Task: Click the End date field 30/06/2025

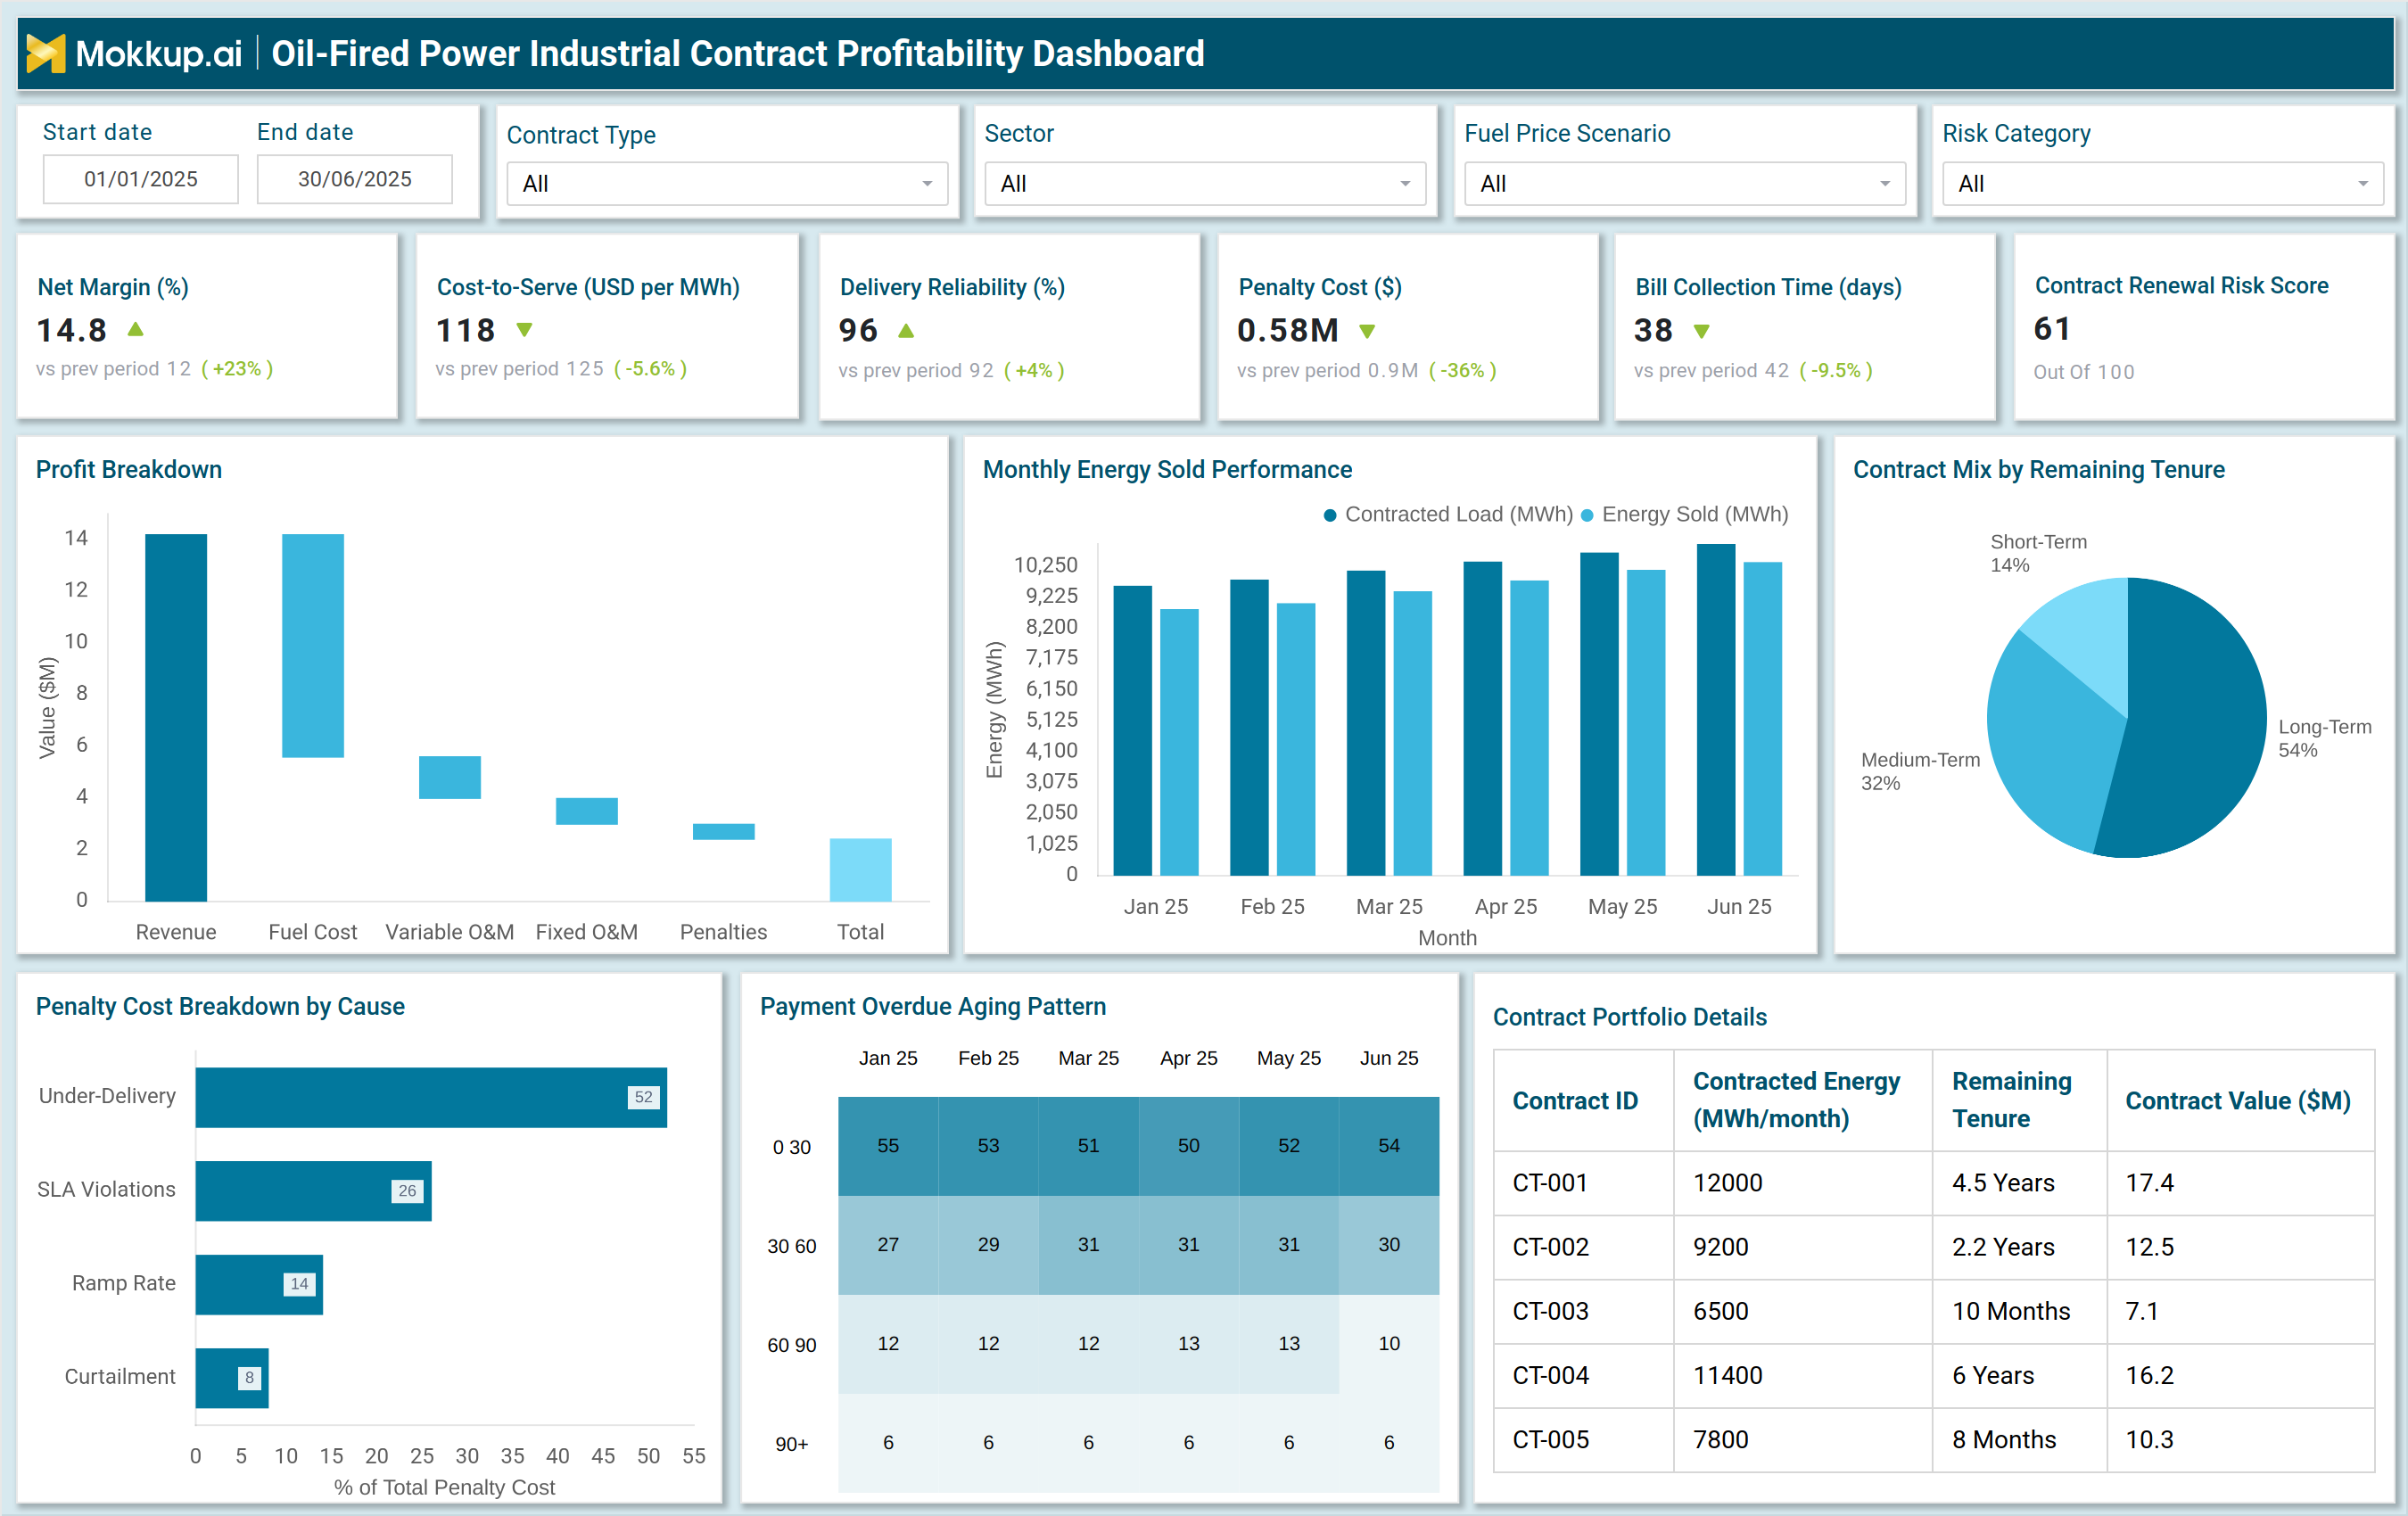Action: (355, 179)
